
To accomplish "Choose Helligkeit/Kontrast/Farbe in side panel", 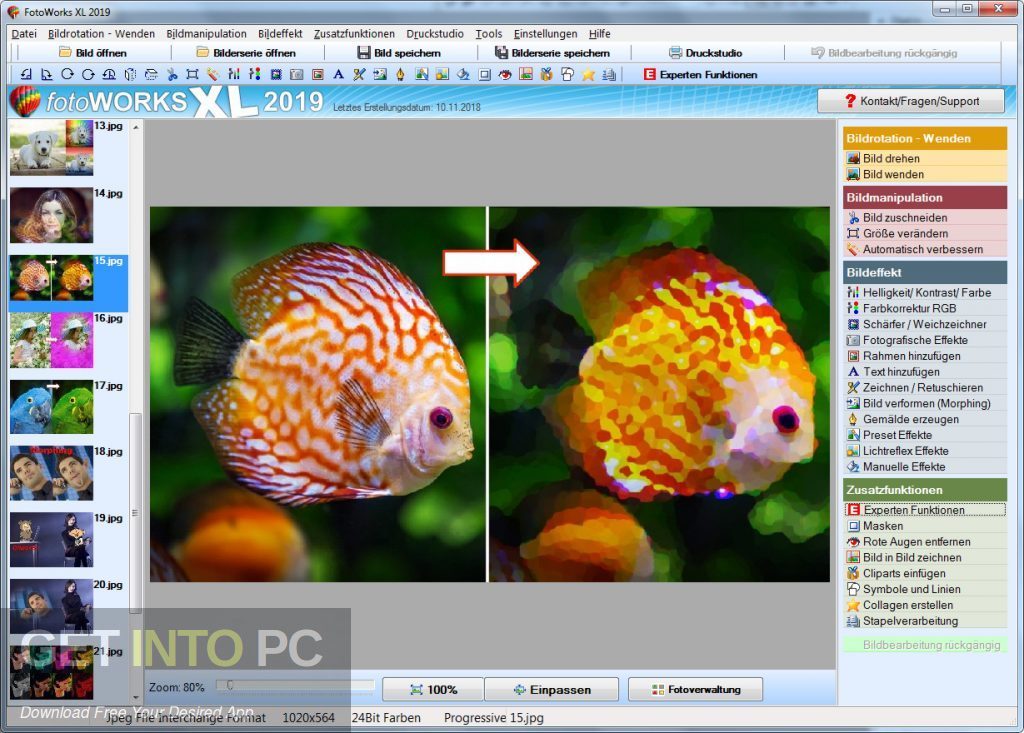I will (925, 293).
